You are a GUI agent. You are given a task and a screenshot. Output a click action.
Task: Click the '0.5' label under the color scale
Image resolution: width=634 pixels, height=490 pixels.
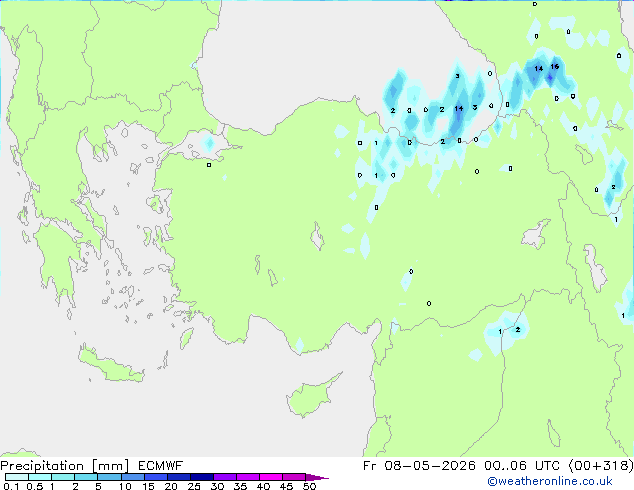coord(34,486)
